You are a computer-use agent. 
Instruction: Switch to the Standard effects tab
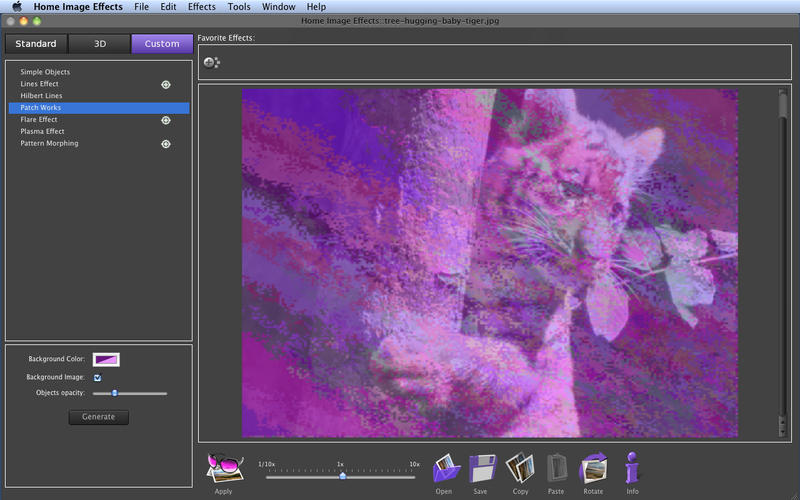[36, 44]
